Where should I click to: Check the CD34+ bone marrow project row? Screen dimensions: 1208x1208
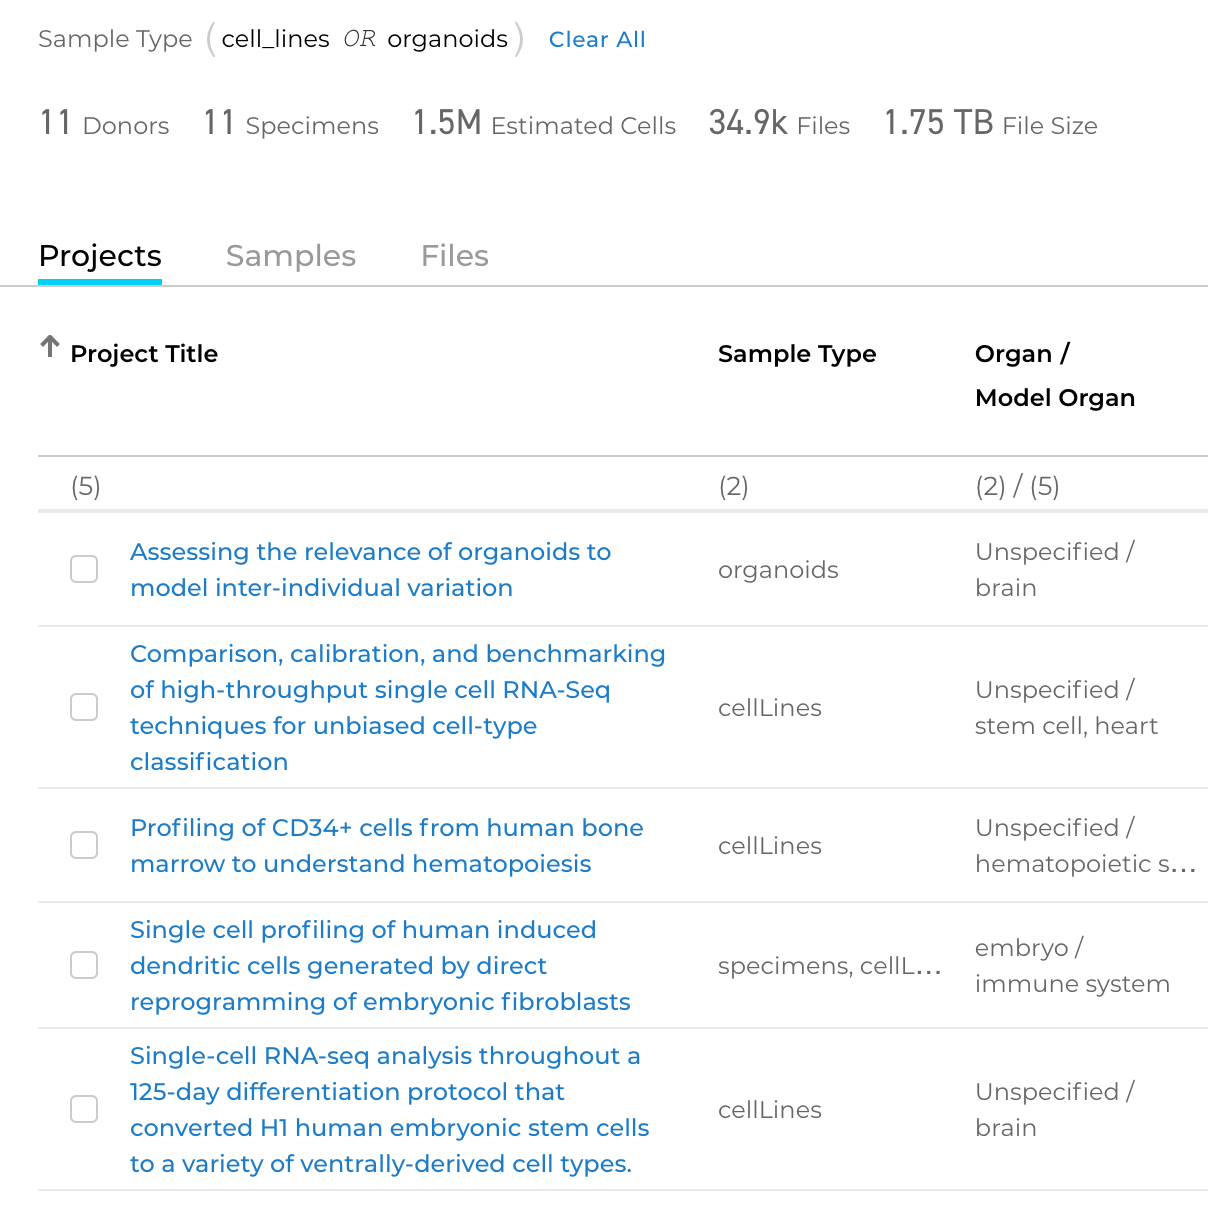click(84, 845)
